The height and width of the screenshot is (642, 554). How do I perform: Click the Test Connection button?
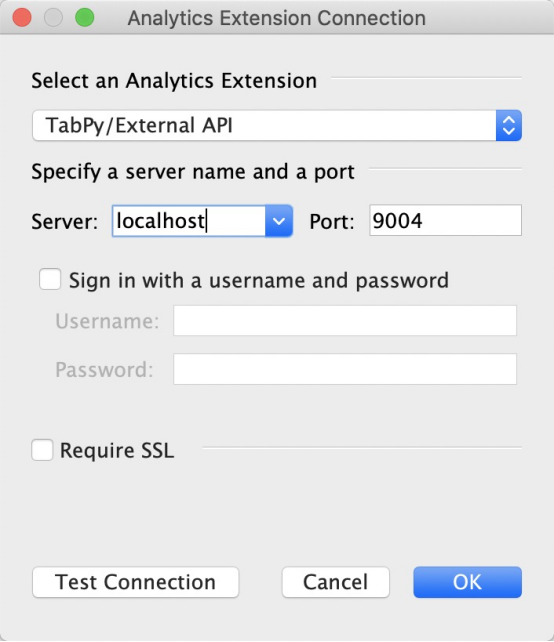pyautogui.click(x=136, y=582)
